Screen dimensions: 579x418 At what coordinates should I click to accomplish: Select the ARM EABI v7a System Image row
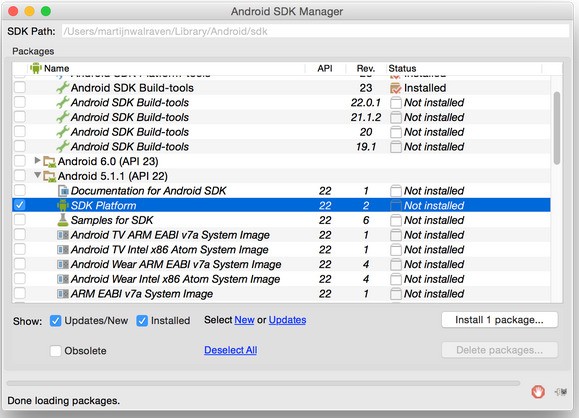click(x=281, y=294)
